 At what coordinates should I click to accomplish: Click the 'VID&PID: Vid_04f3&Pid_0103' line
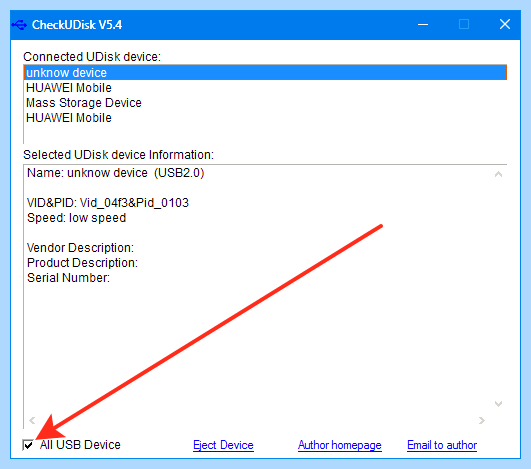[x=108, y=202]
